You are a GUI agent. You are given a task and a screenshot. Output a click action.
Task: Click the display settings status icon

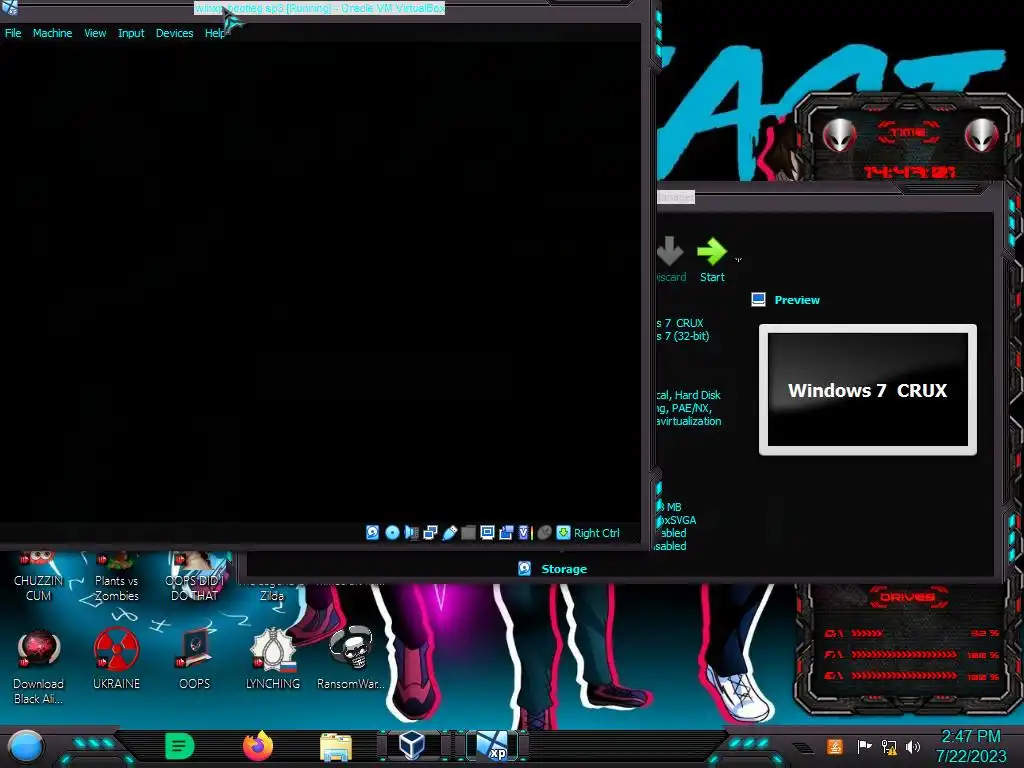[x=487, y=533]
